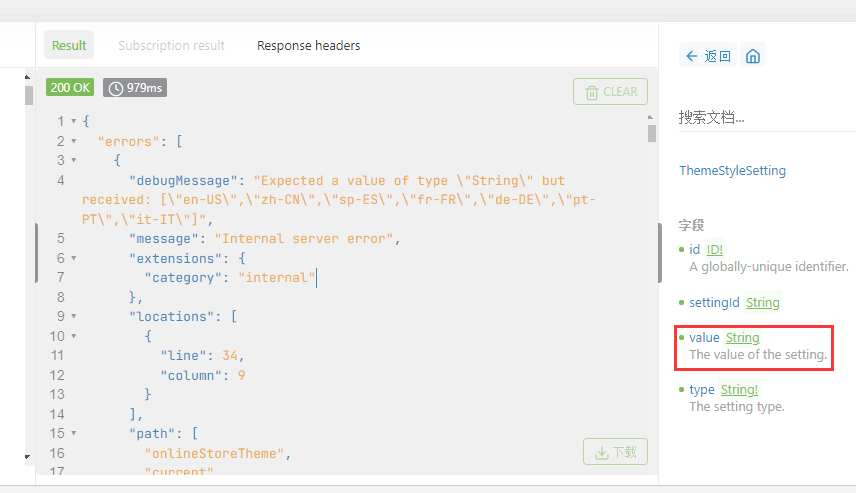The image size is (856, 493).
Task: Fold the path array at line 15
Action: (x=74, y=434)
